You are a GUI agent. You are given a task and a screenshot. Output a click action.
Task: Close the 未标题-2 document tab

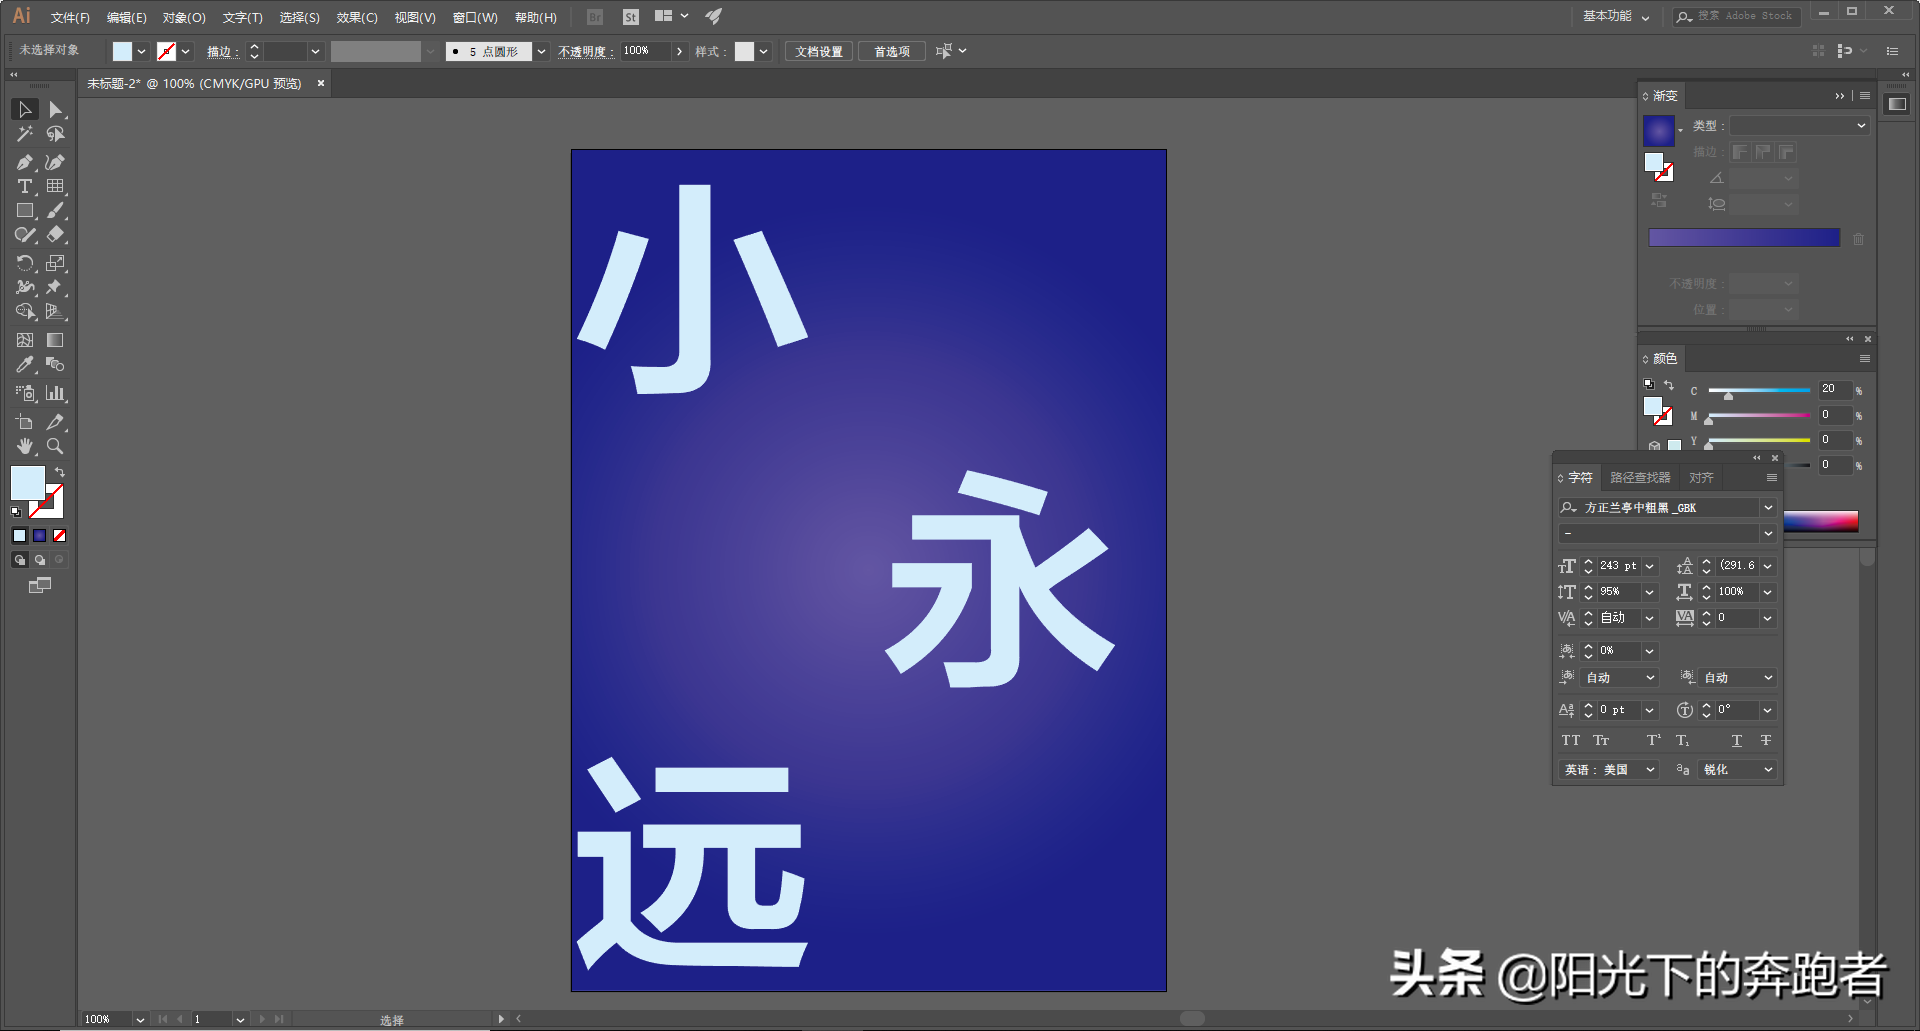[x=321, y=83]
